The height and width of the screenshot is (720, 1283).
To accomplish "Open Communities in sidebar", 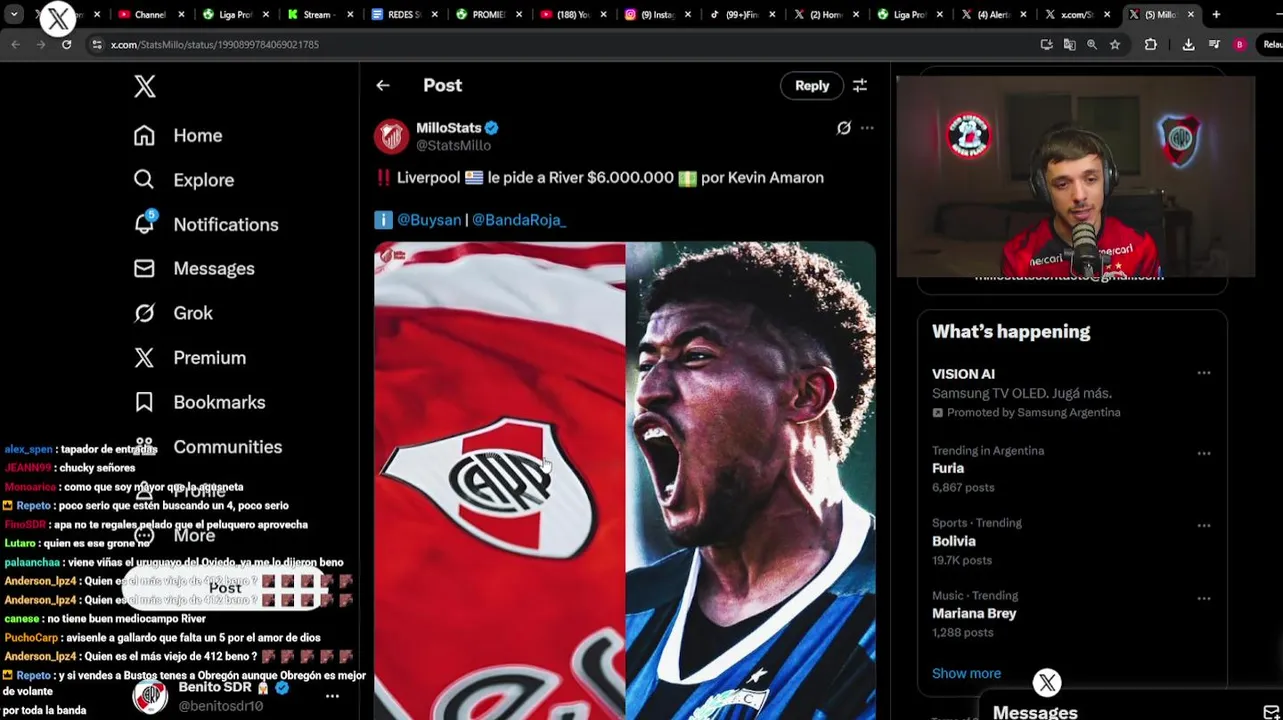I will tap(208, 447).
